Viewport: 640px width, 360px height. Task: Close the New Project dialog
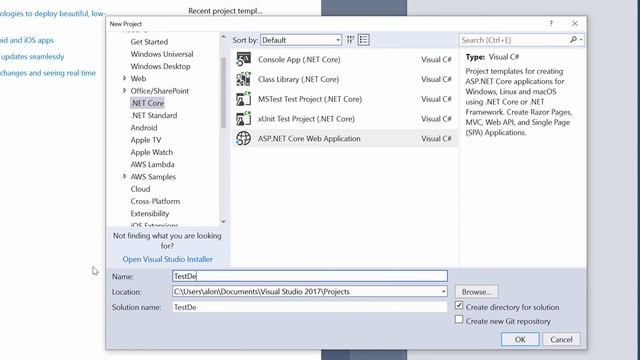click(x=575, y=24)
